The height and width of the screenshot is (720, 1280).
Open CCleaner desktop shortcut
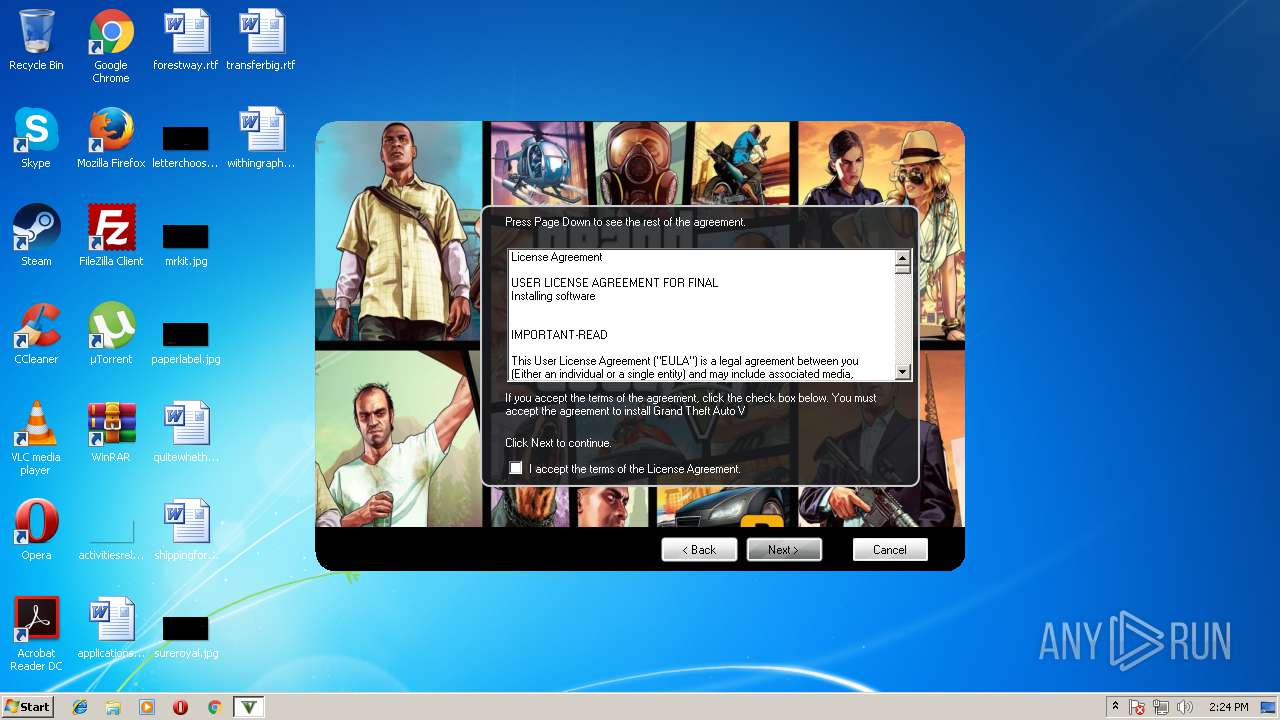[x=36, y=334]
